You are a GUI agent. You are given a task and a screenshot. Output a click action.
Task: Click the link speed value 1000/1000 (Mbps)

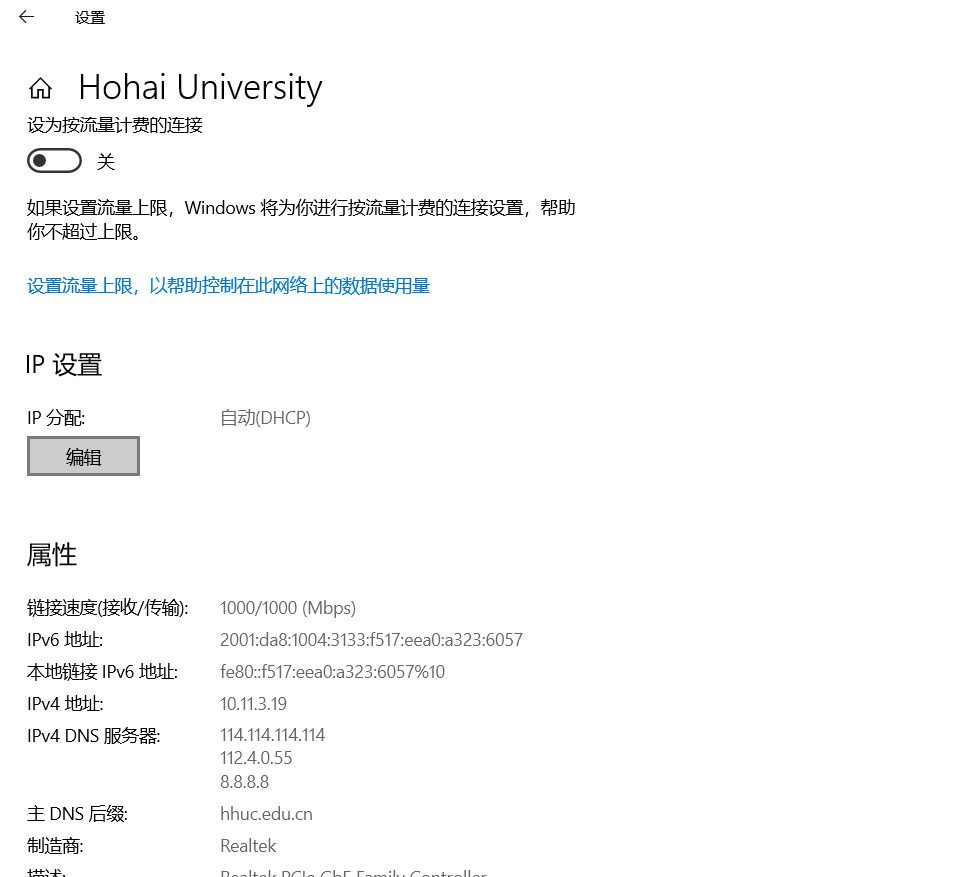[288, 608]
